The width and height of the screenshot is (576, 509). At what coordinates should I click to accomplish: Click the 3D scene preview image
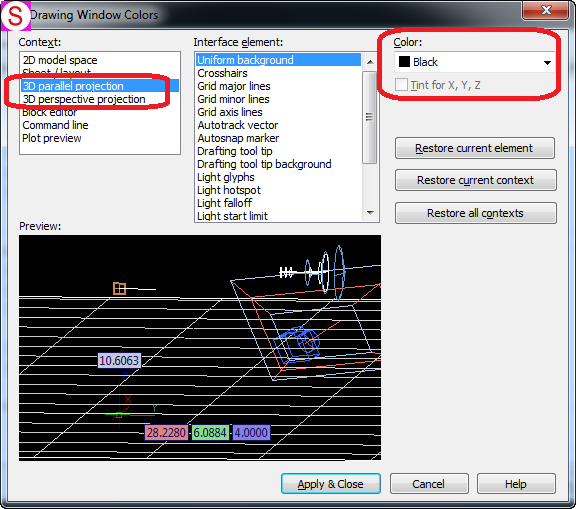tap(200, 348)
